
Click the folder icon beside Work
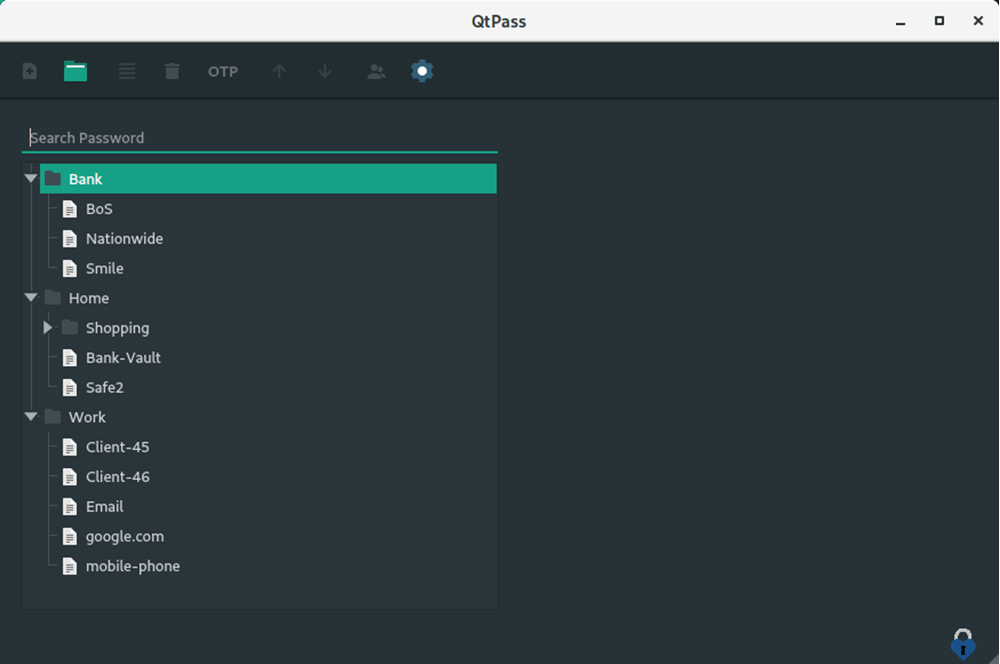(53, 417)
